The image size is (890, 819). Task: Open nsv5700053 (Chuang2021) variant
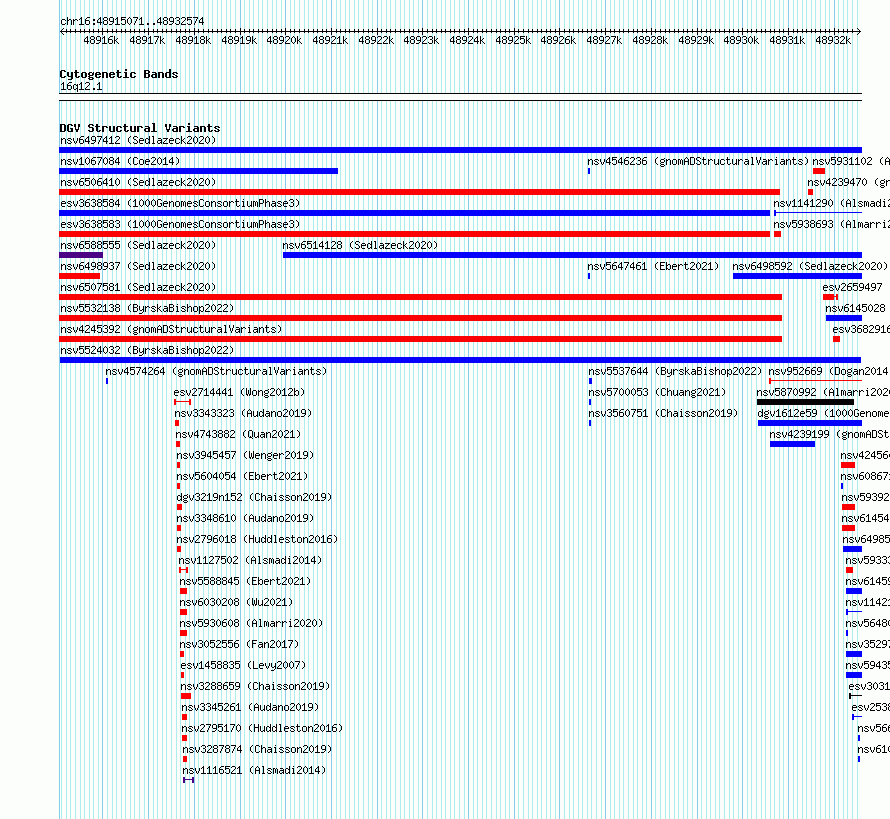pyautogui.click(x=657, y=392)
